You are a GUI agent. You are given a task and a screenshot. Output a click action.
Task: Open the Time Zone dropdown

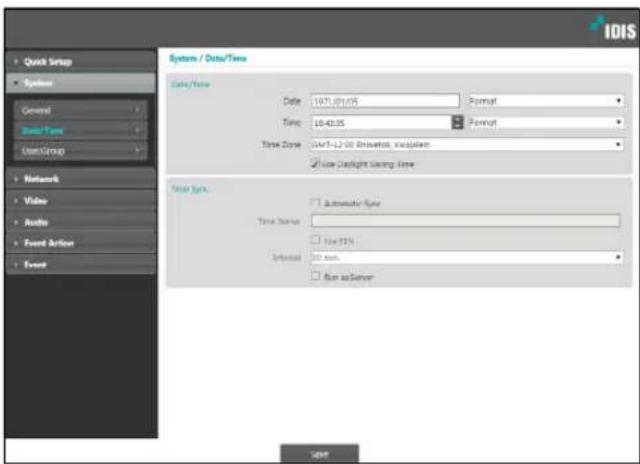467,144
